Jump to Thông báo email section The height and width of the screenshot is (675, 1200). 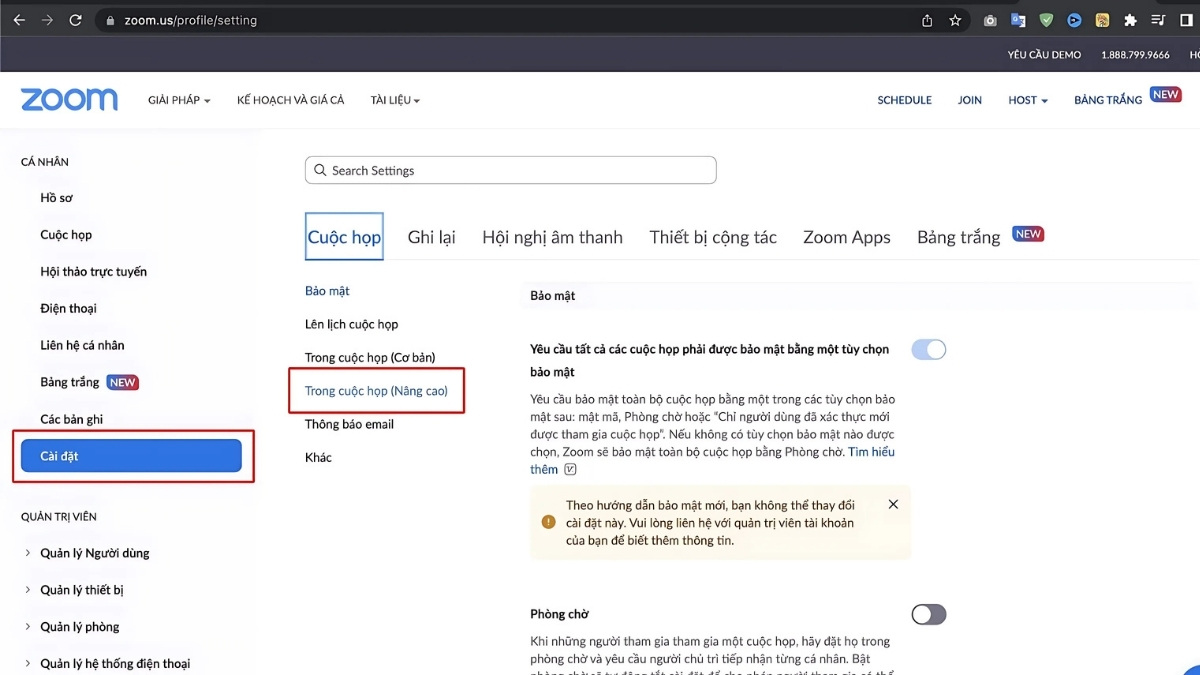349,424
